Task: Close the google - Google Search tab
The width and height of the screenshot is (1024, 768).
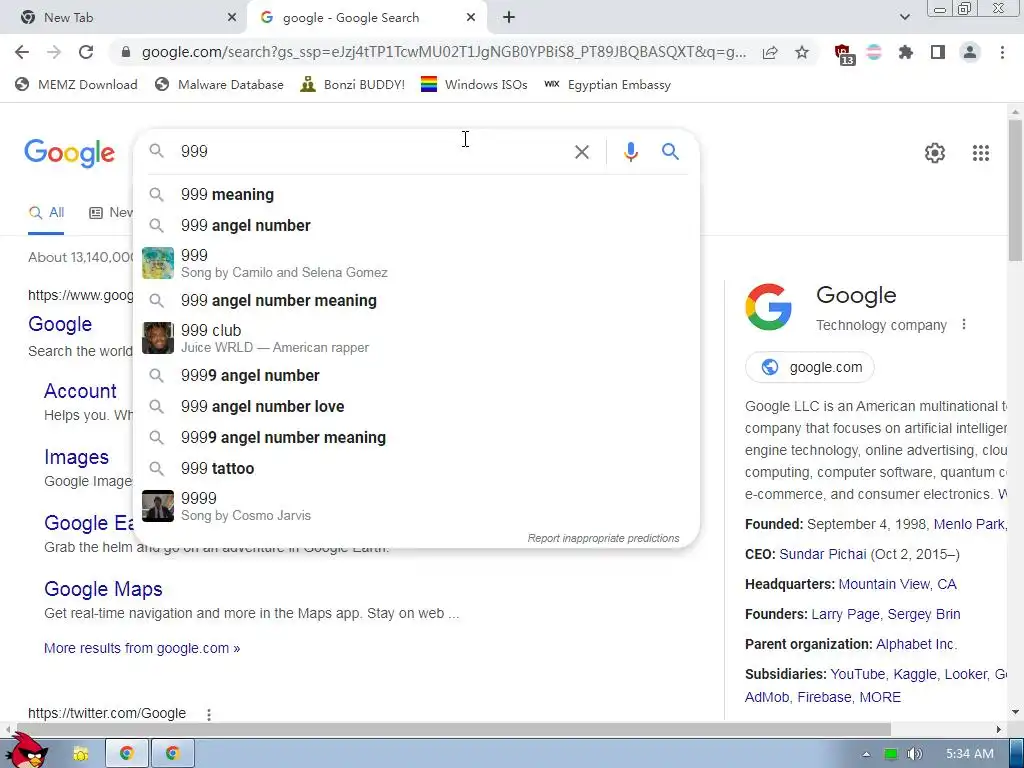Action: (x=471, y=18)
